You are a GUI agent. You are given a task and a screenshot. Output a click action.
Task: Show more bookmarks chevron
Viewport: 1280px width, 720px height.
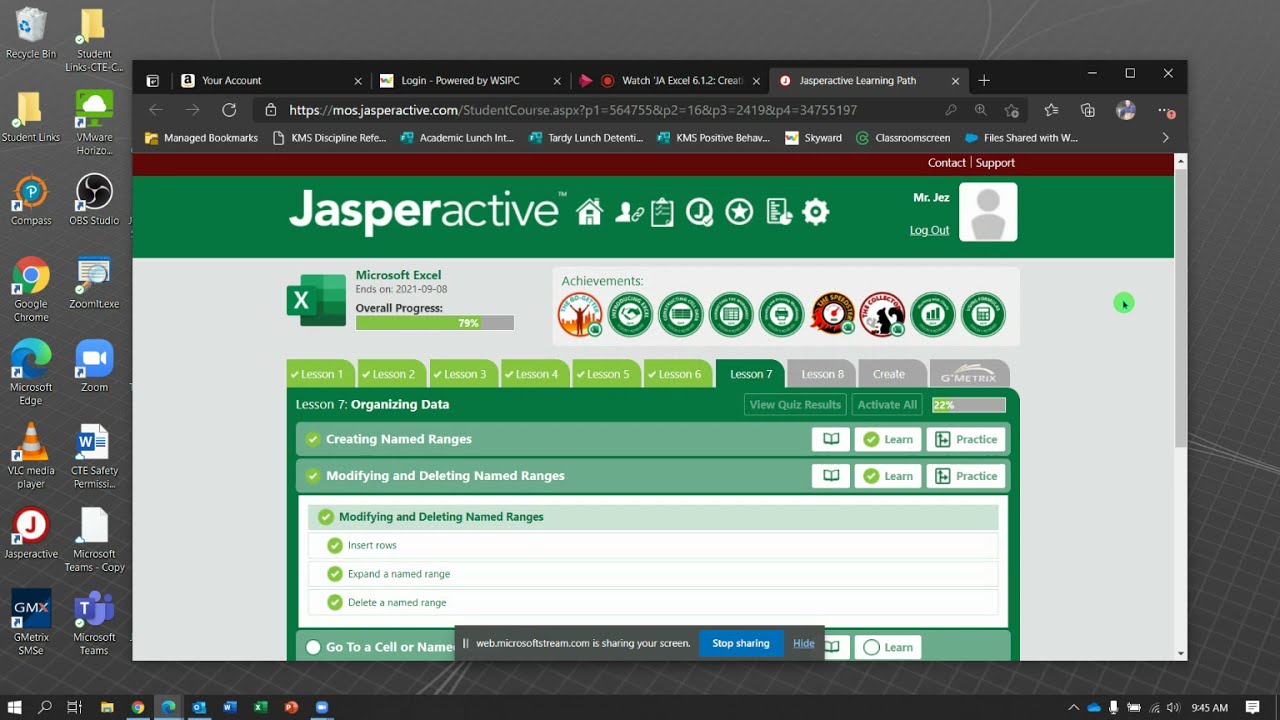pos(1165,138)
